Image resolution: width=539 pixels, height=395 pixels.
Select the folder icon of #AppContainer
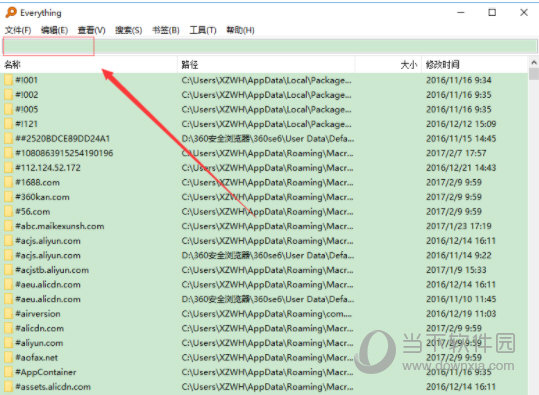9,372
